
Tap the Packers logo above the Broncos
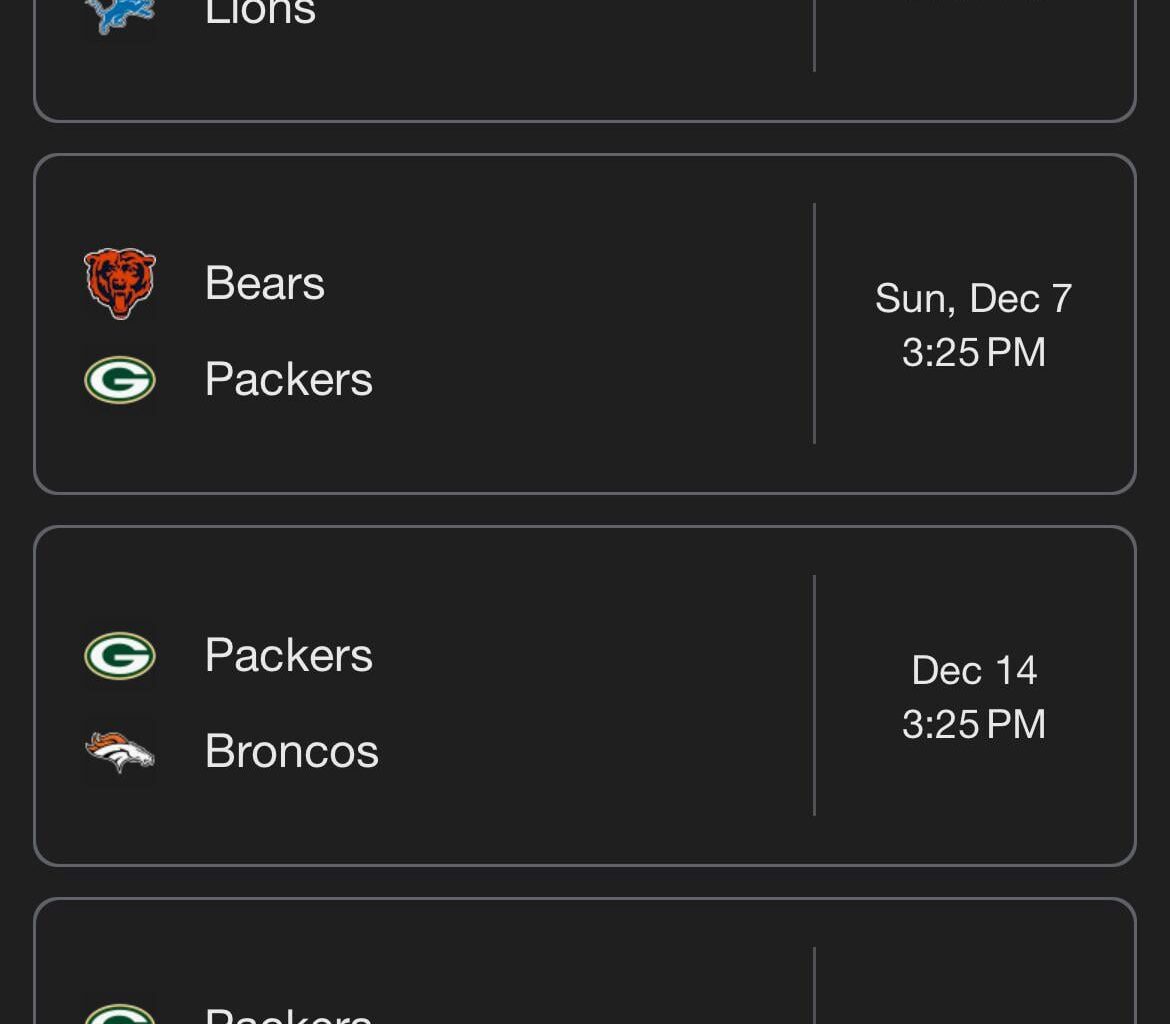click(x=120, y=656)
